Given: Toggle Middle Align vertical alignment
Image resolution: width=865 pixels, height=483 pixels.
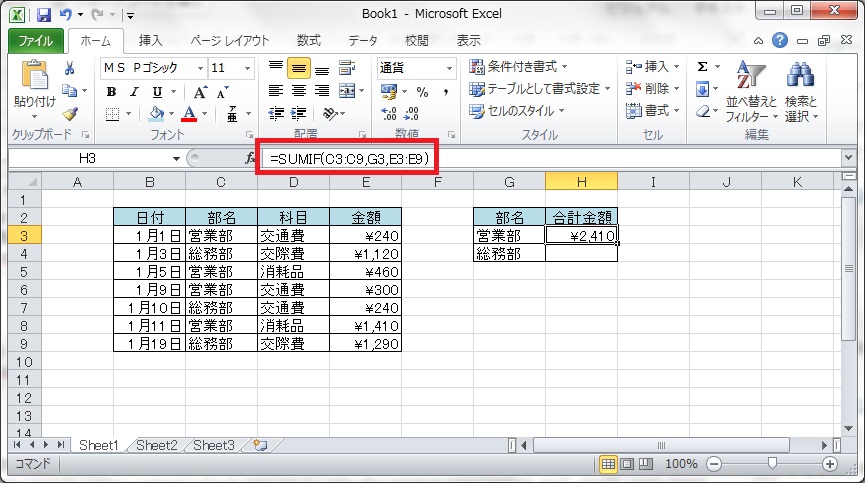Looking at the screenshot, I should [298, 68].
